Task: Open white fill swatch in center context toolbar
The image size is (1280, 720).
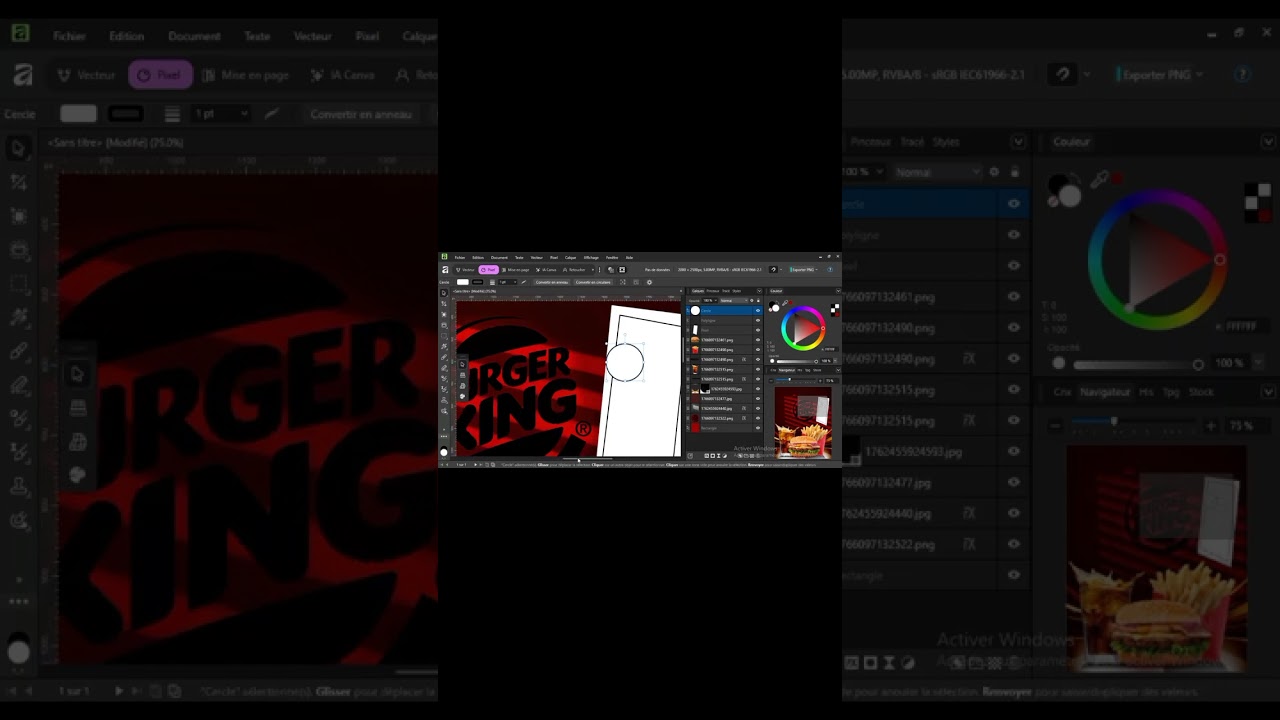Action: pos(463,282)
